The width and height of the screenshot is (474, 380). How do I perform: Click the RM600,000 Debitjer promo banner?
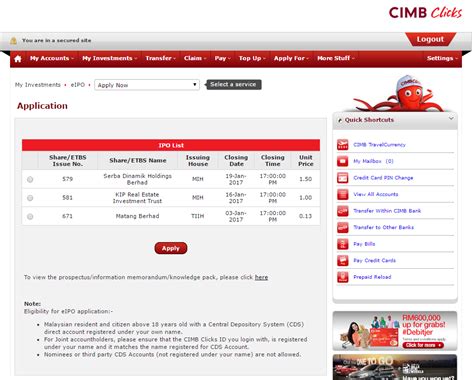395,331
